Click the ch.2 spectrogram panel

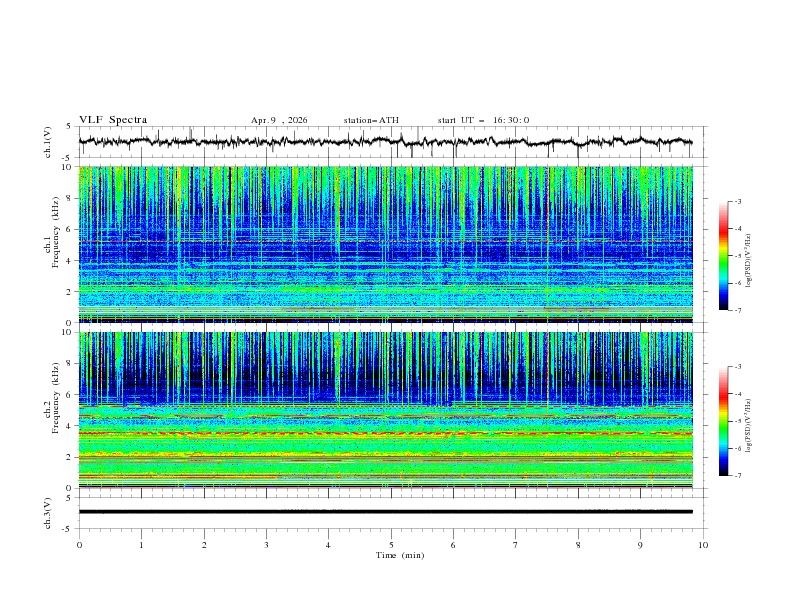386,410
